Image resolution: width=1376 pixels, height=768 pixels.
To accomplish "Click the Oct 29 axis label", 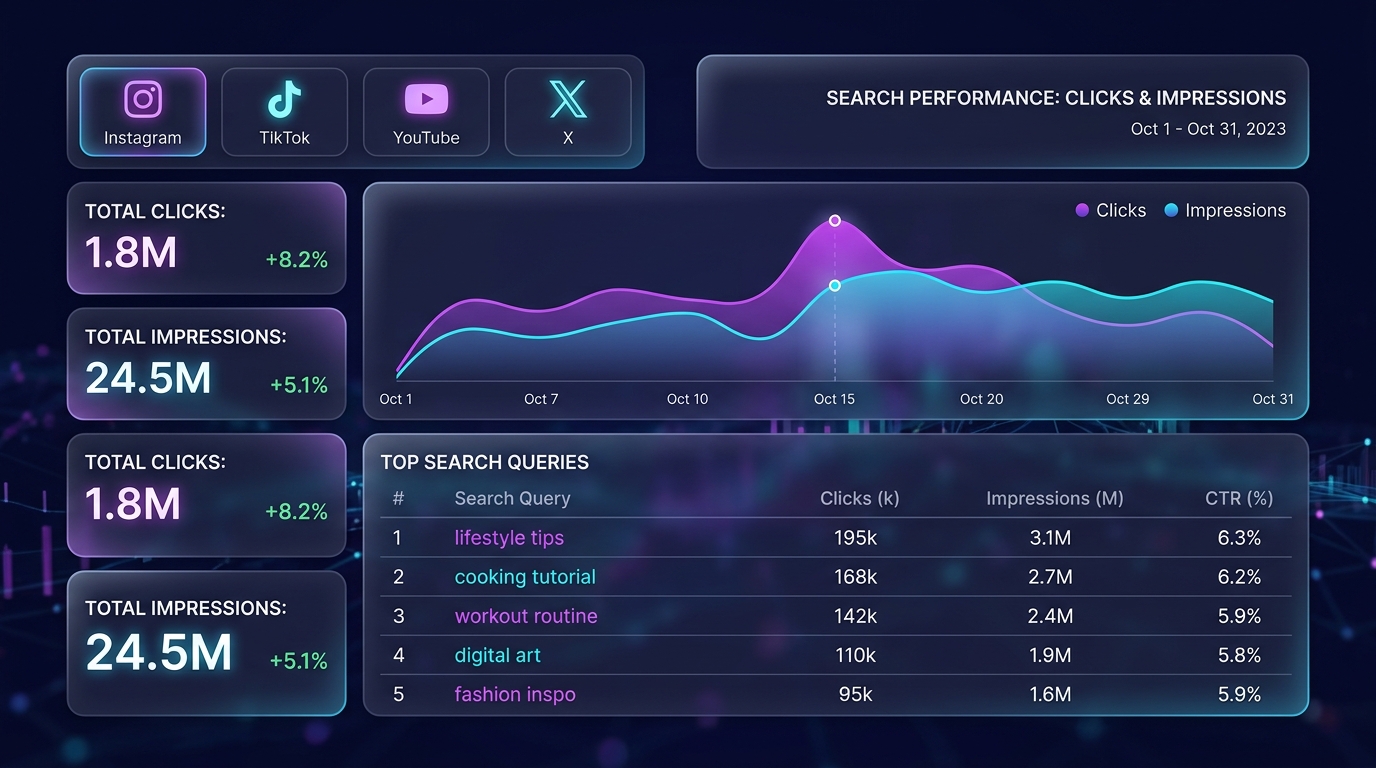I will coord(1127,399).
